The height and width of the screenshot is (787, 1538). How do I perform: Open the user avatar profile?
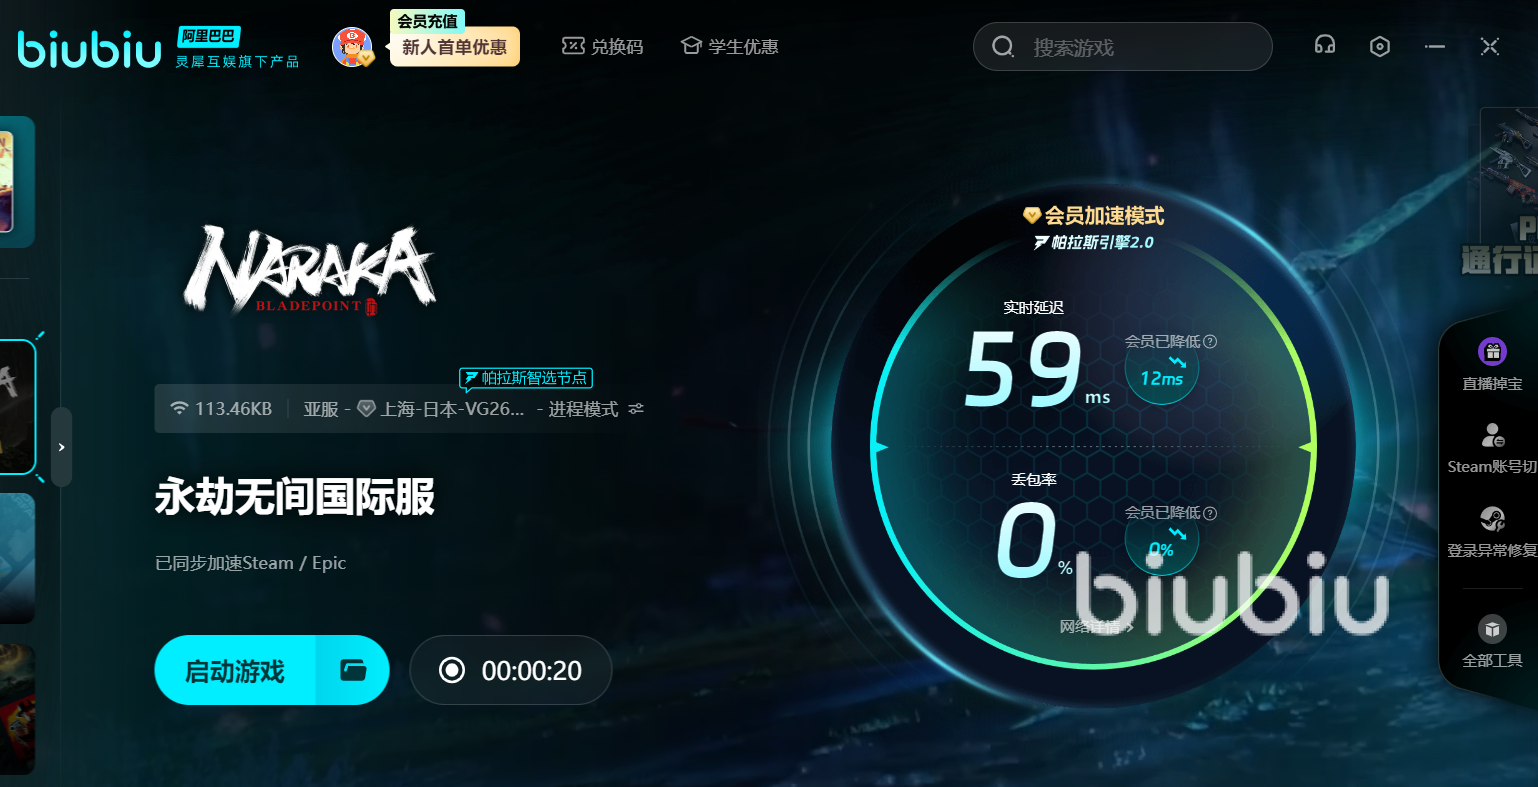tap(352, 47)
